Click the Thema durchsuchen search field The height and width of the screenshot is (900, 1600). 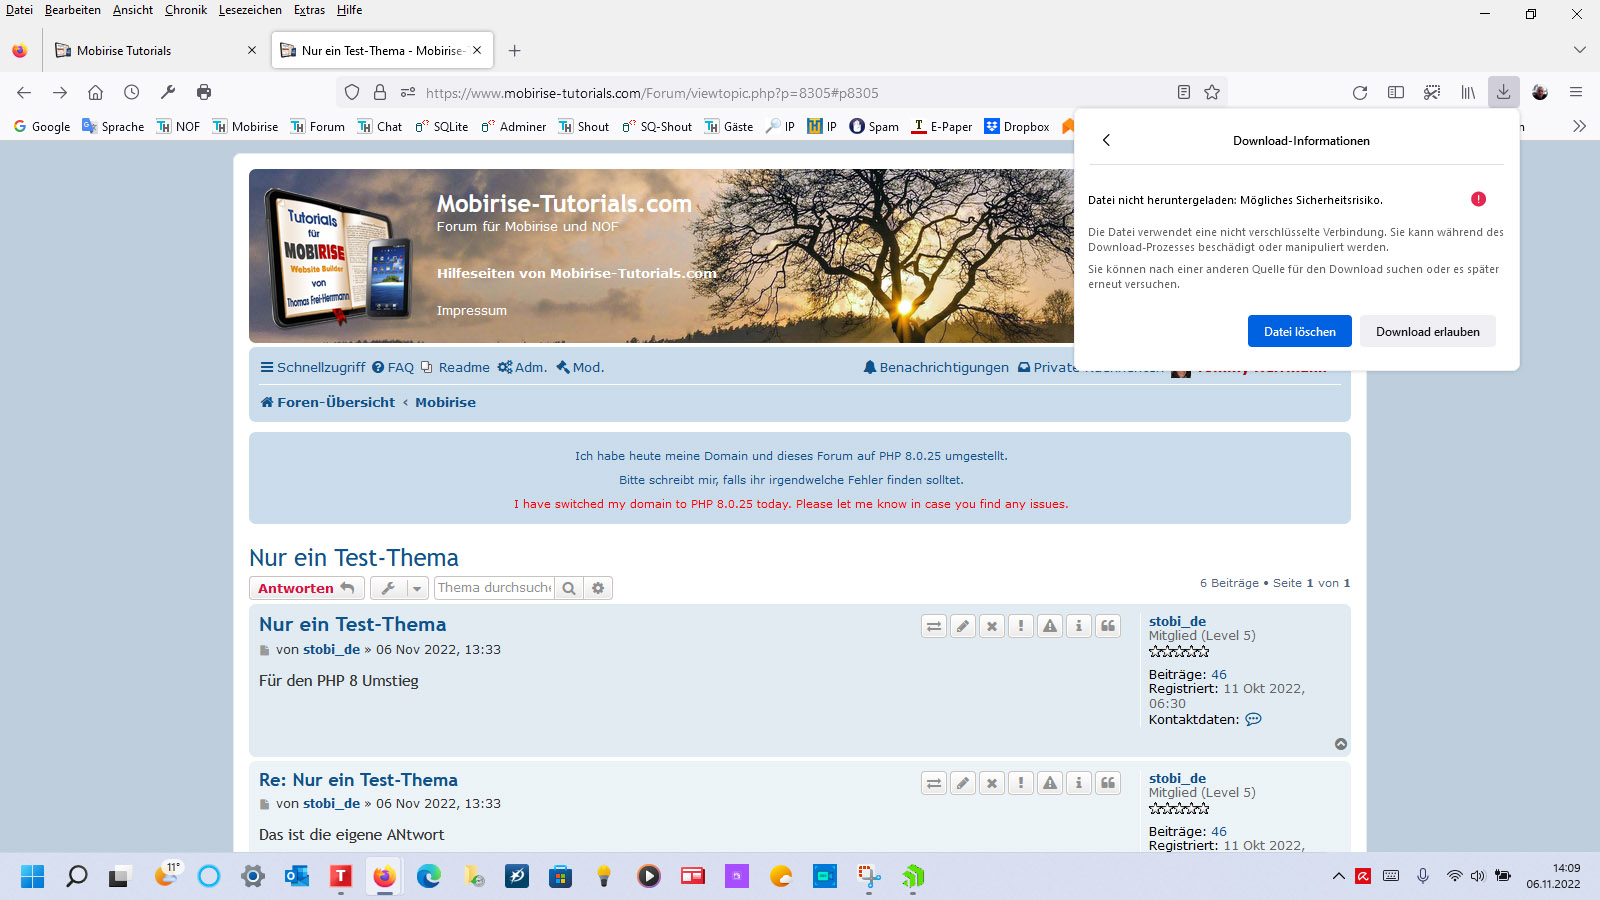coord(494,588)
